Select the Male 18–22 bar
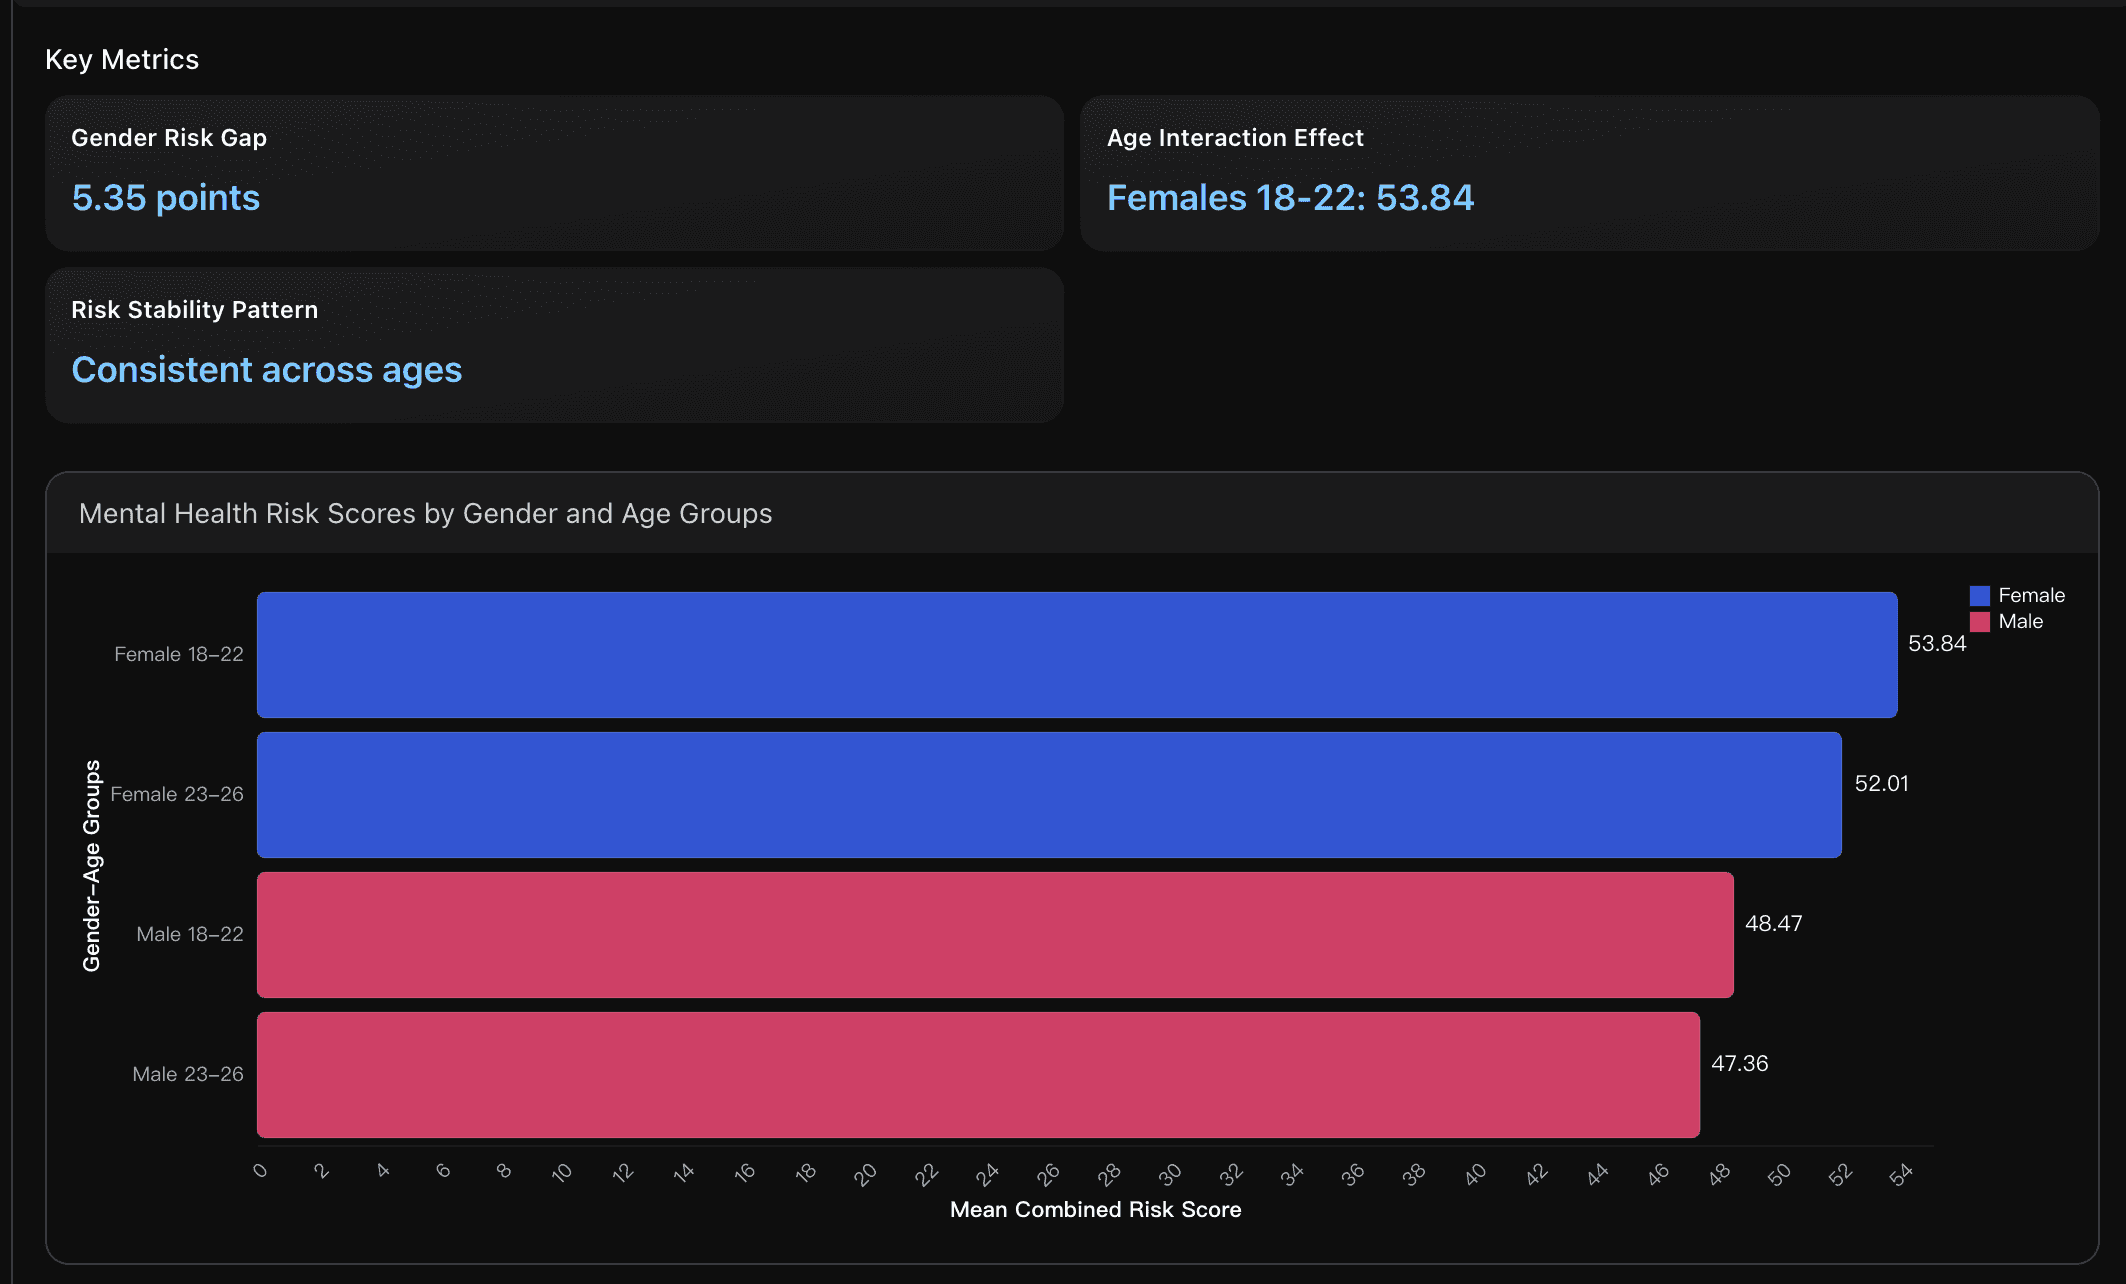Viewport: 2126px width, 1284px height. pos(994,935)
